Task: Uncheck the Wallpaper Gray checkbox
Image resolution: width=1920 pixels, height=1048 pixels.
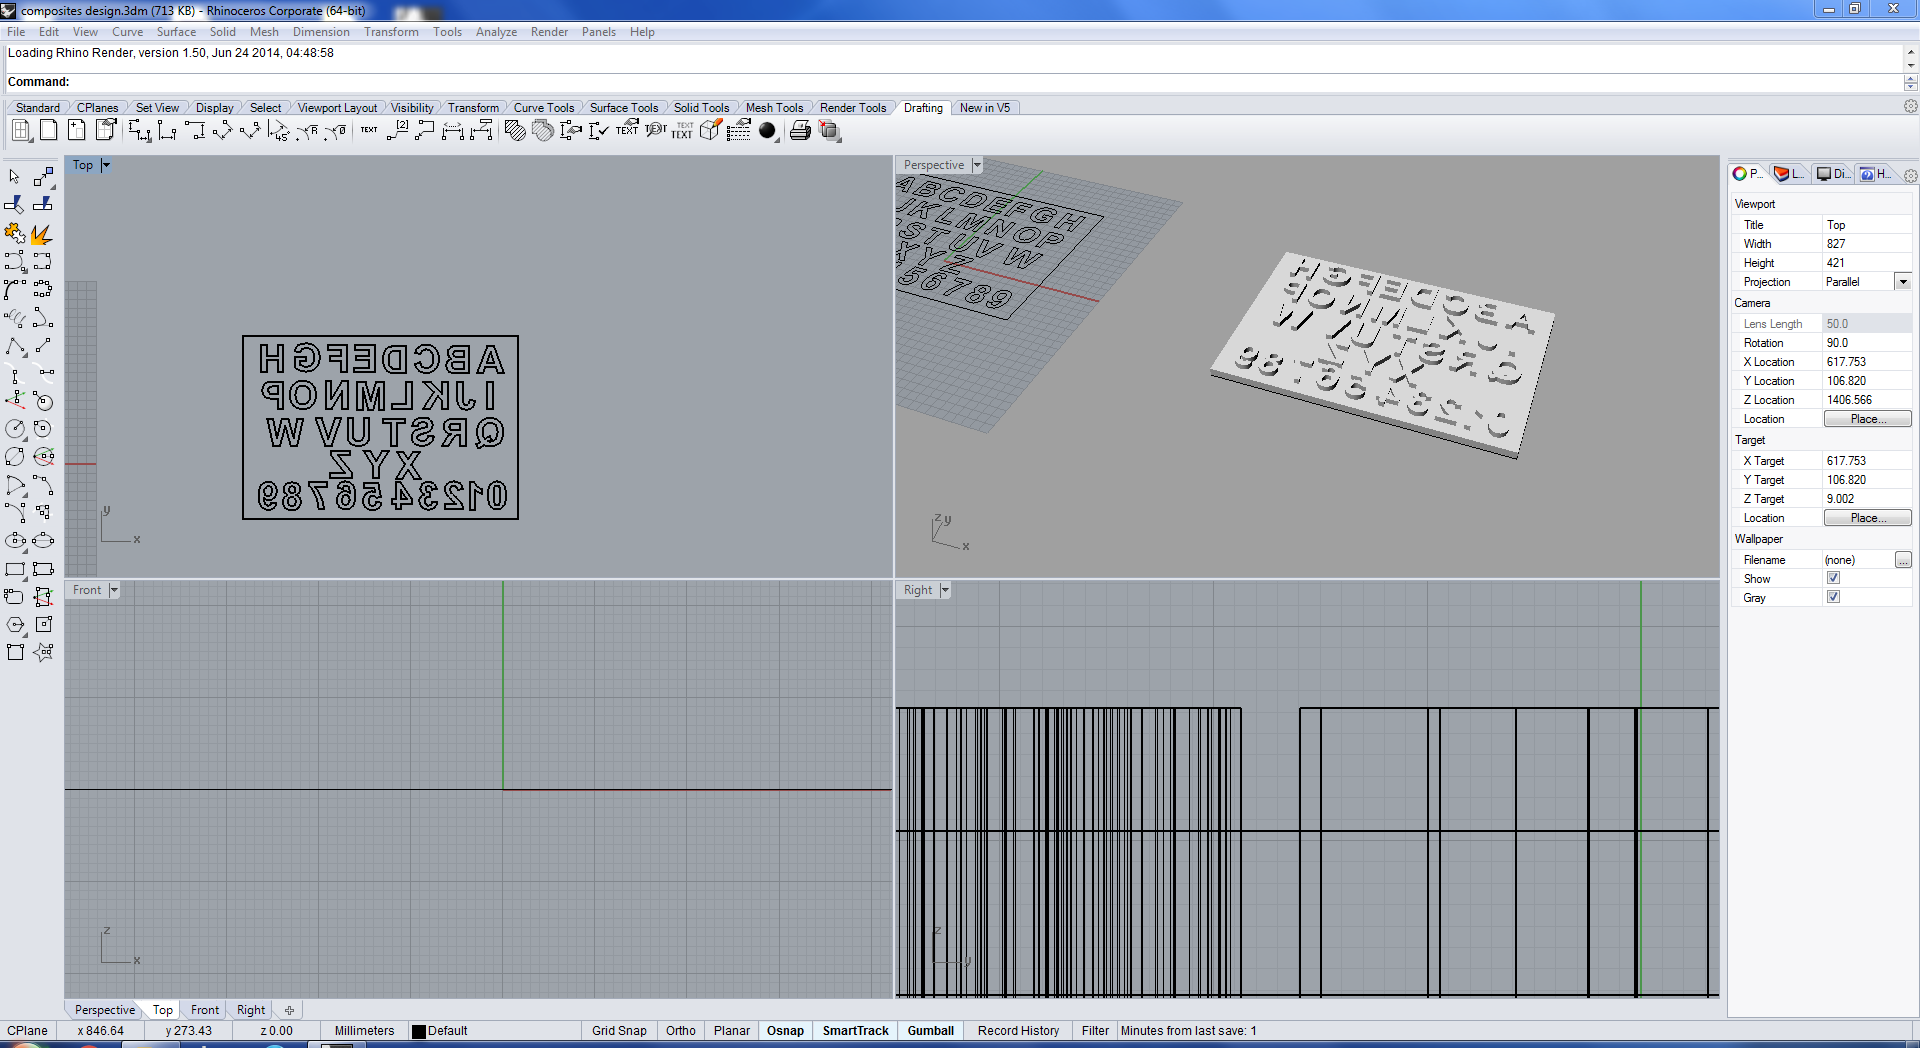Action: click(x=1833, y=597)
